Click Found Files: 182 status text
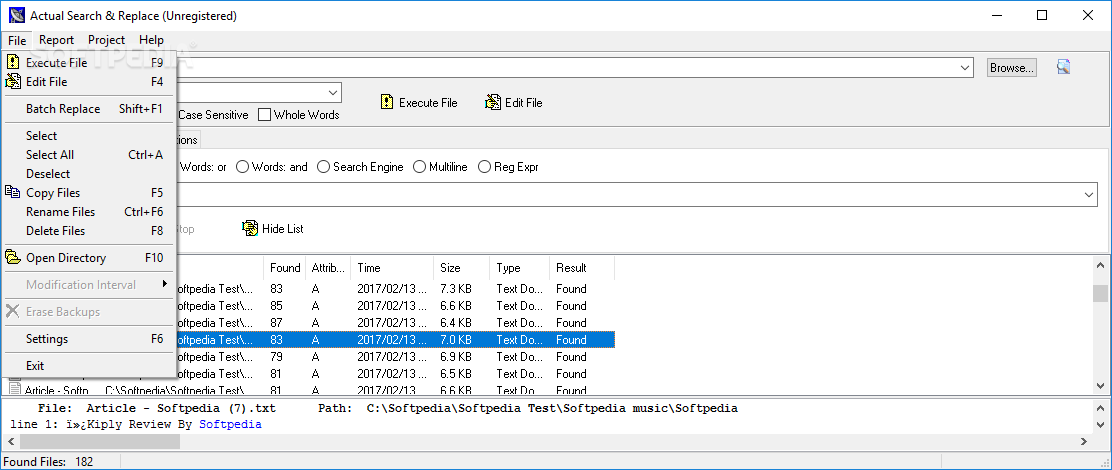 (x=48, y=461)
